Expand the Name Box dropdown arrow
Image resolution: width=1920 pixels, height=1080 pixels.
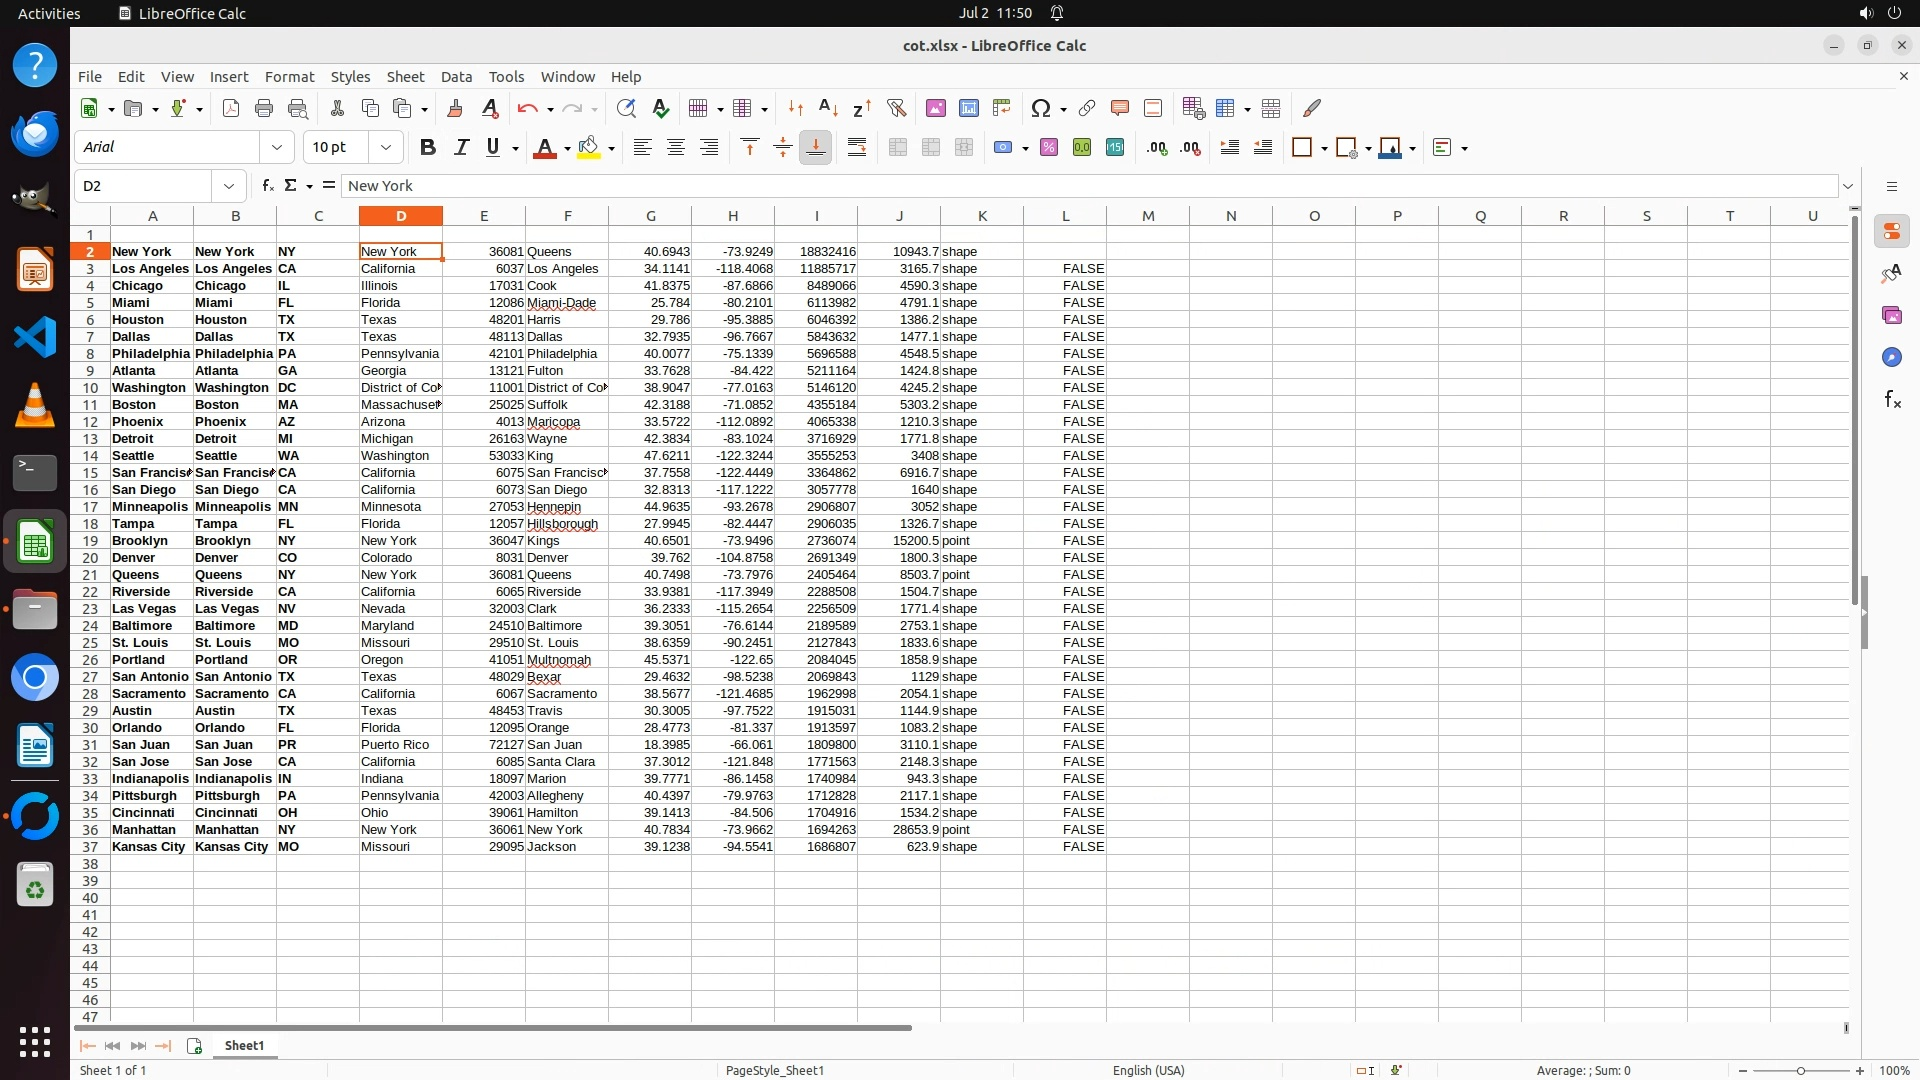(x=229, y=186)
